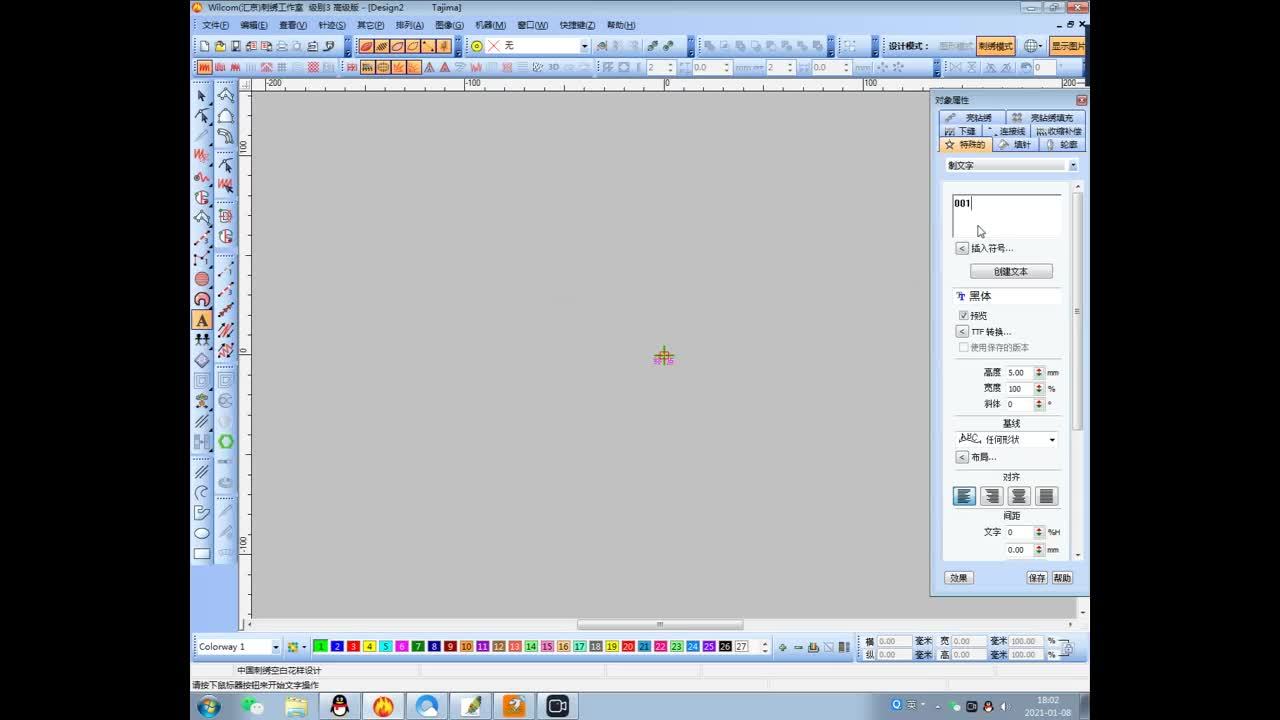This screenshot has width=1280, height=720.
Task: Click the New blank design icon
Action: click(x=205, y=46)
